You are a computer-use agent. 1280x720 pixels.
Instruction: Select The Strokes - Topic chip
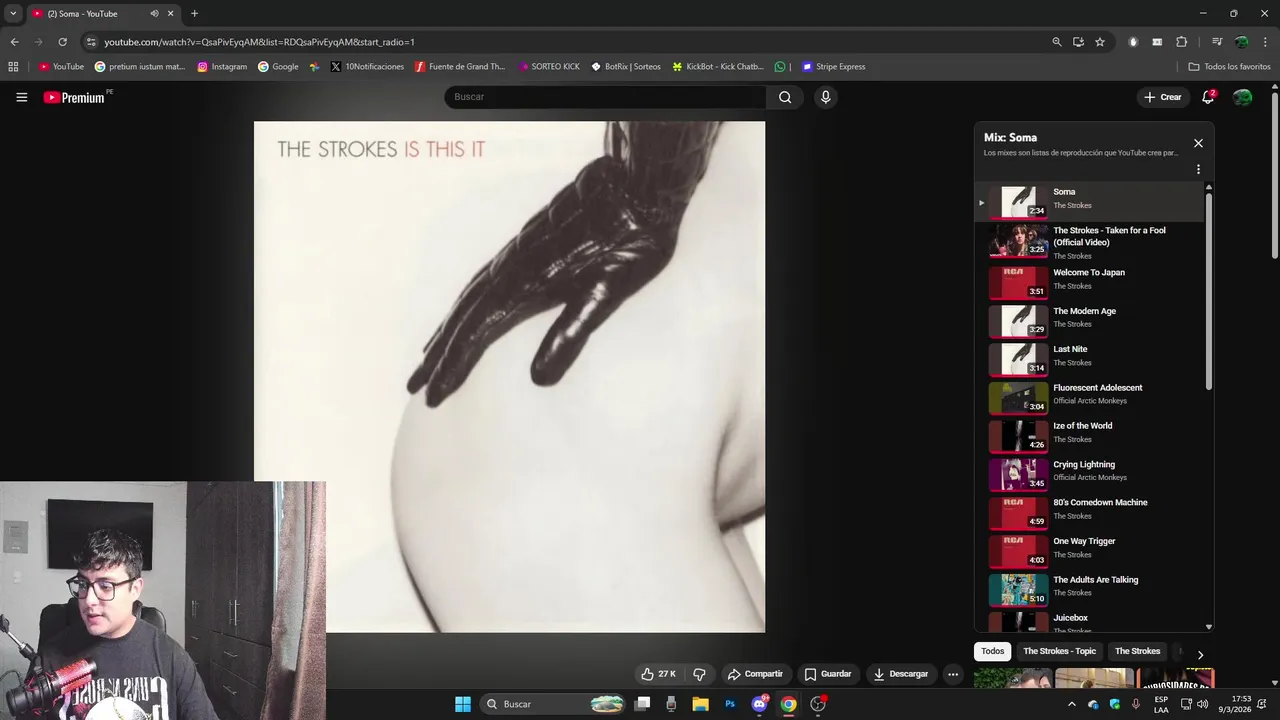coord(1059,651)
